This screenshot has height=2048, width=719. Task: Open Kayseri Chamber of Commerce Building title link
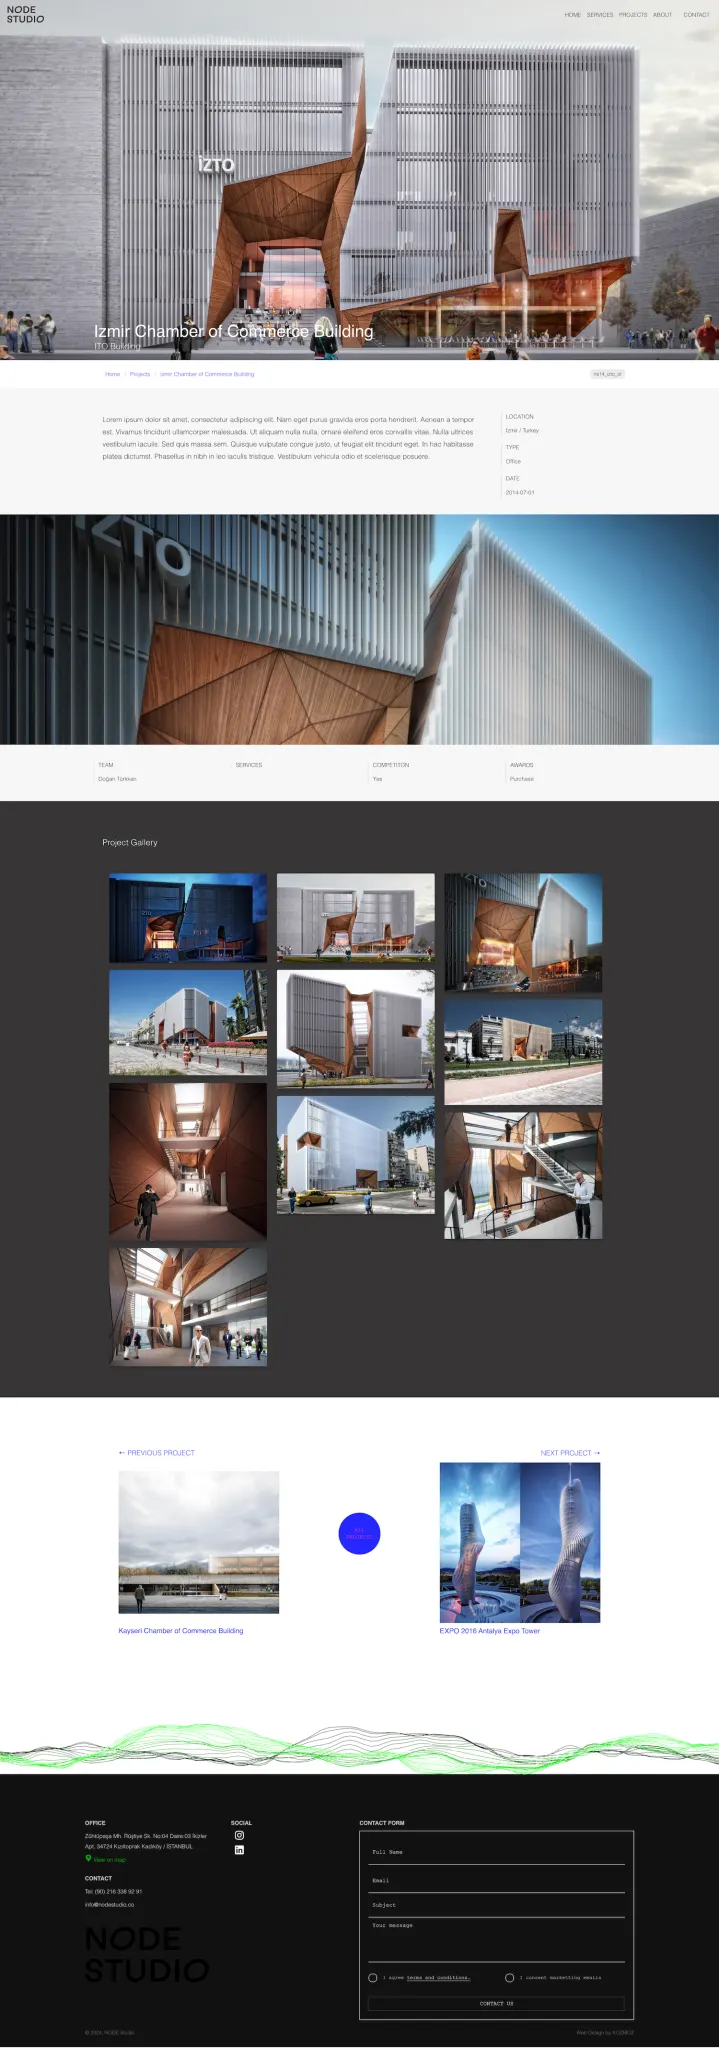(x=181, y=1630)
